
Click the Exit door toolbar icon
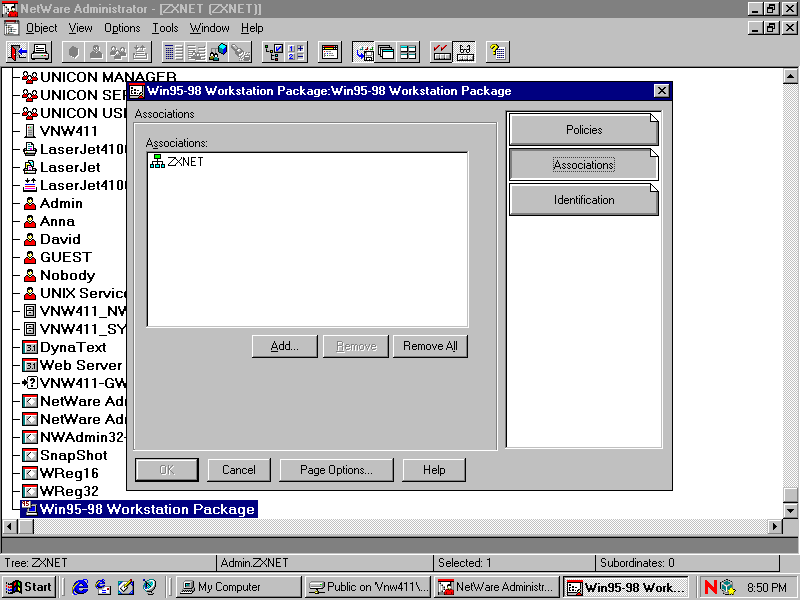click(x=17, y=52)
